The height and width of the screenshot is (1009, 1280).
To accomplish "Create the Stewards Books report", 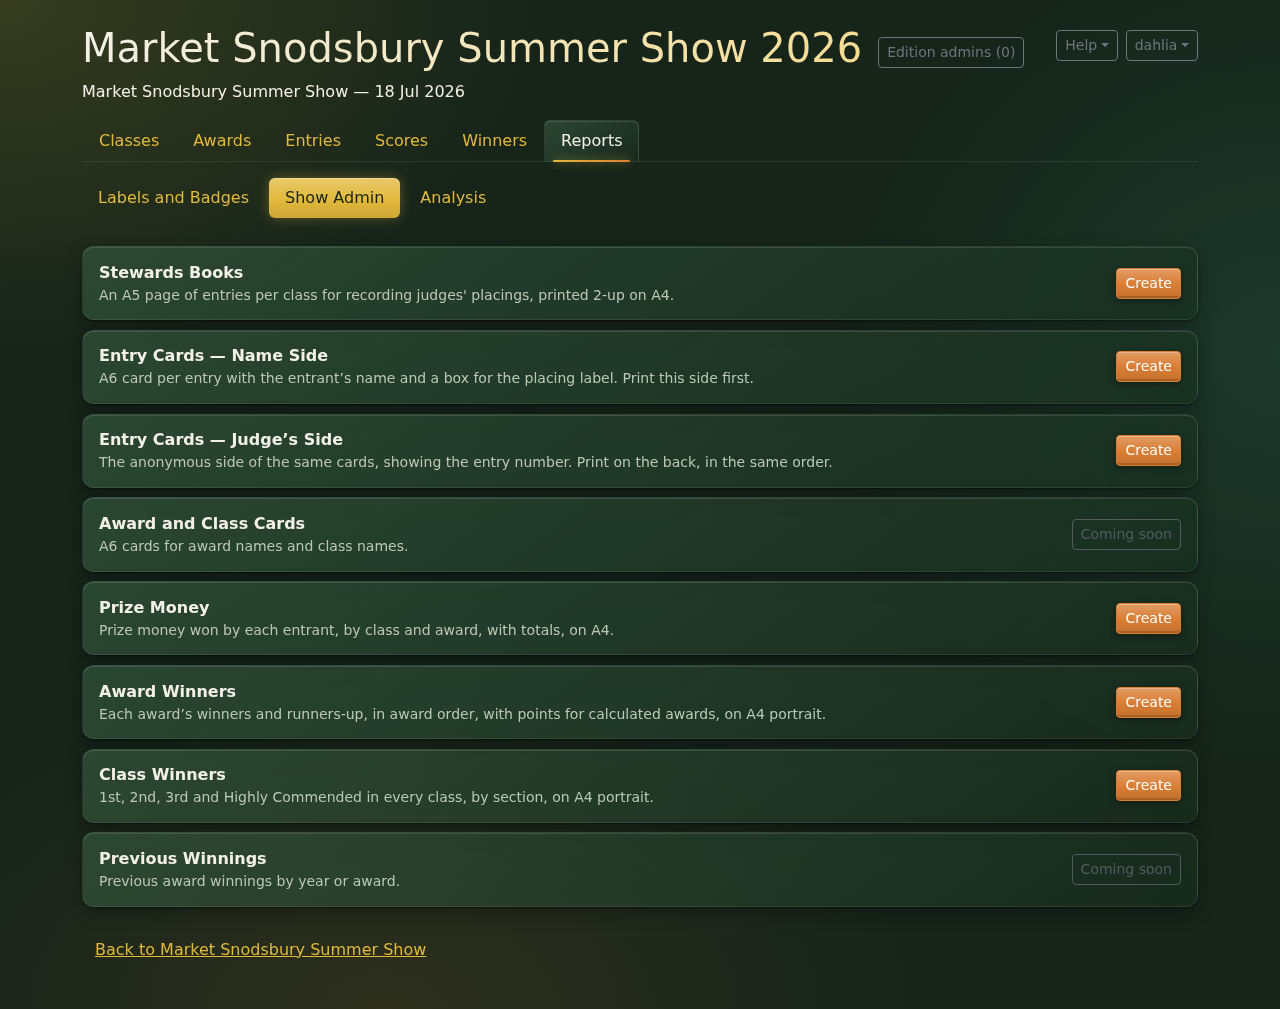I will pyautogui.click(x=1148, y=283).
